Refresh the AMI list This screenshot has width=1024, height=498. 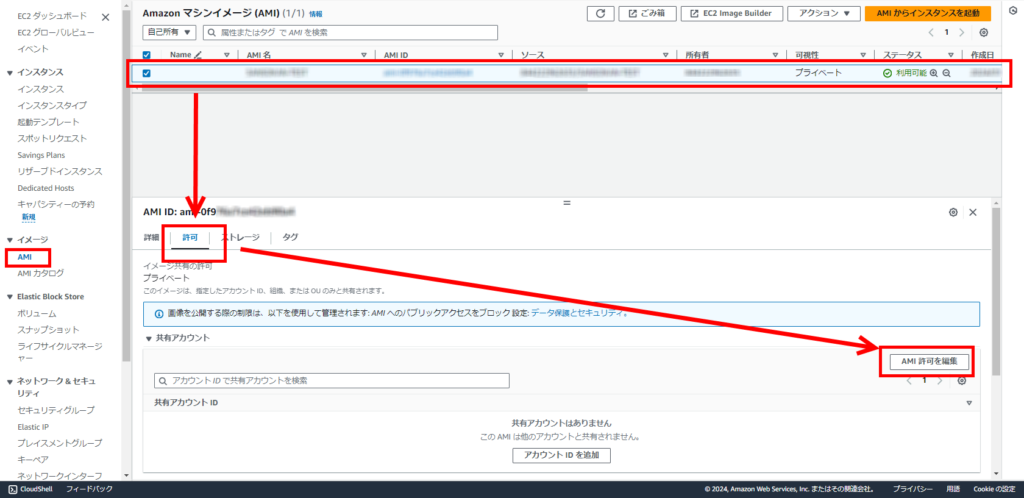tap(600, 14)
